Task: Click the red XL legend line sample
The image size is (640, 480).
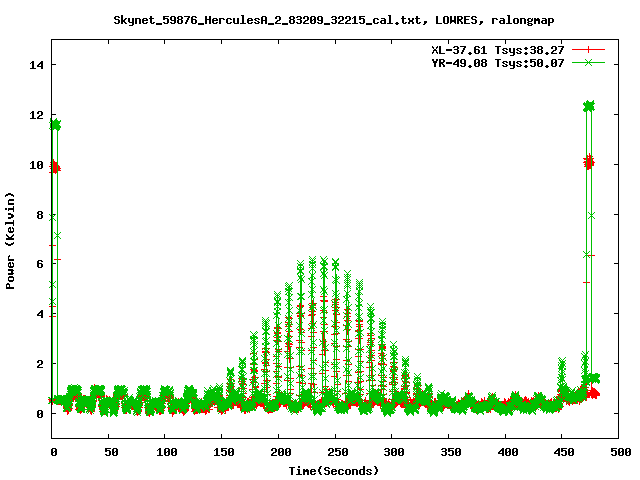Action: click(x=588, y=50)
